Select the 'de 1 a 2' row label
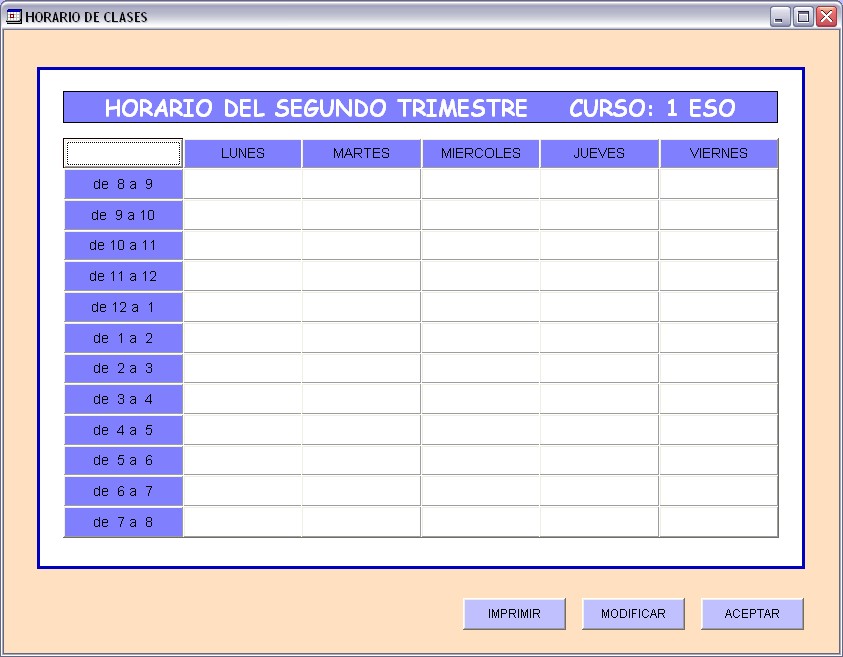Screen dimensions: 843x657 click(123, 338)
